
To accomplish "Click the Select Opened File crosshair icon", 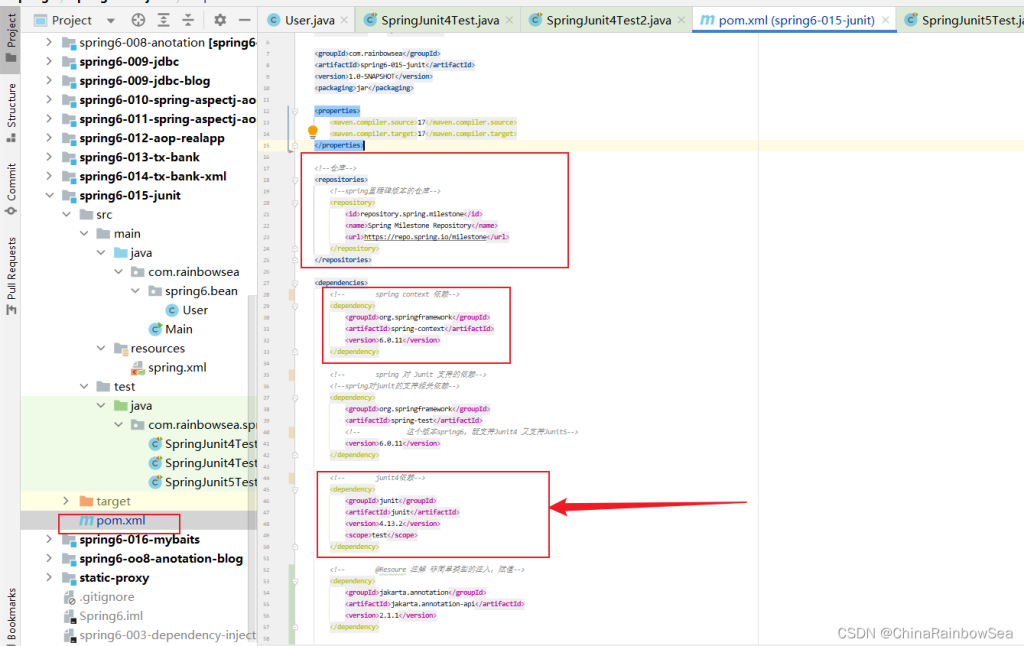I will (x=137, y=19).
